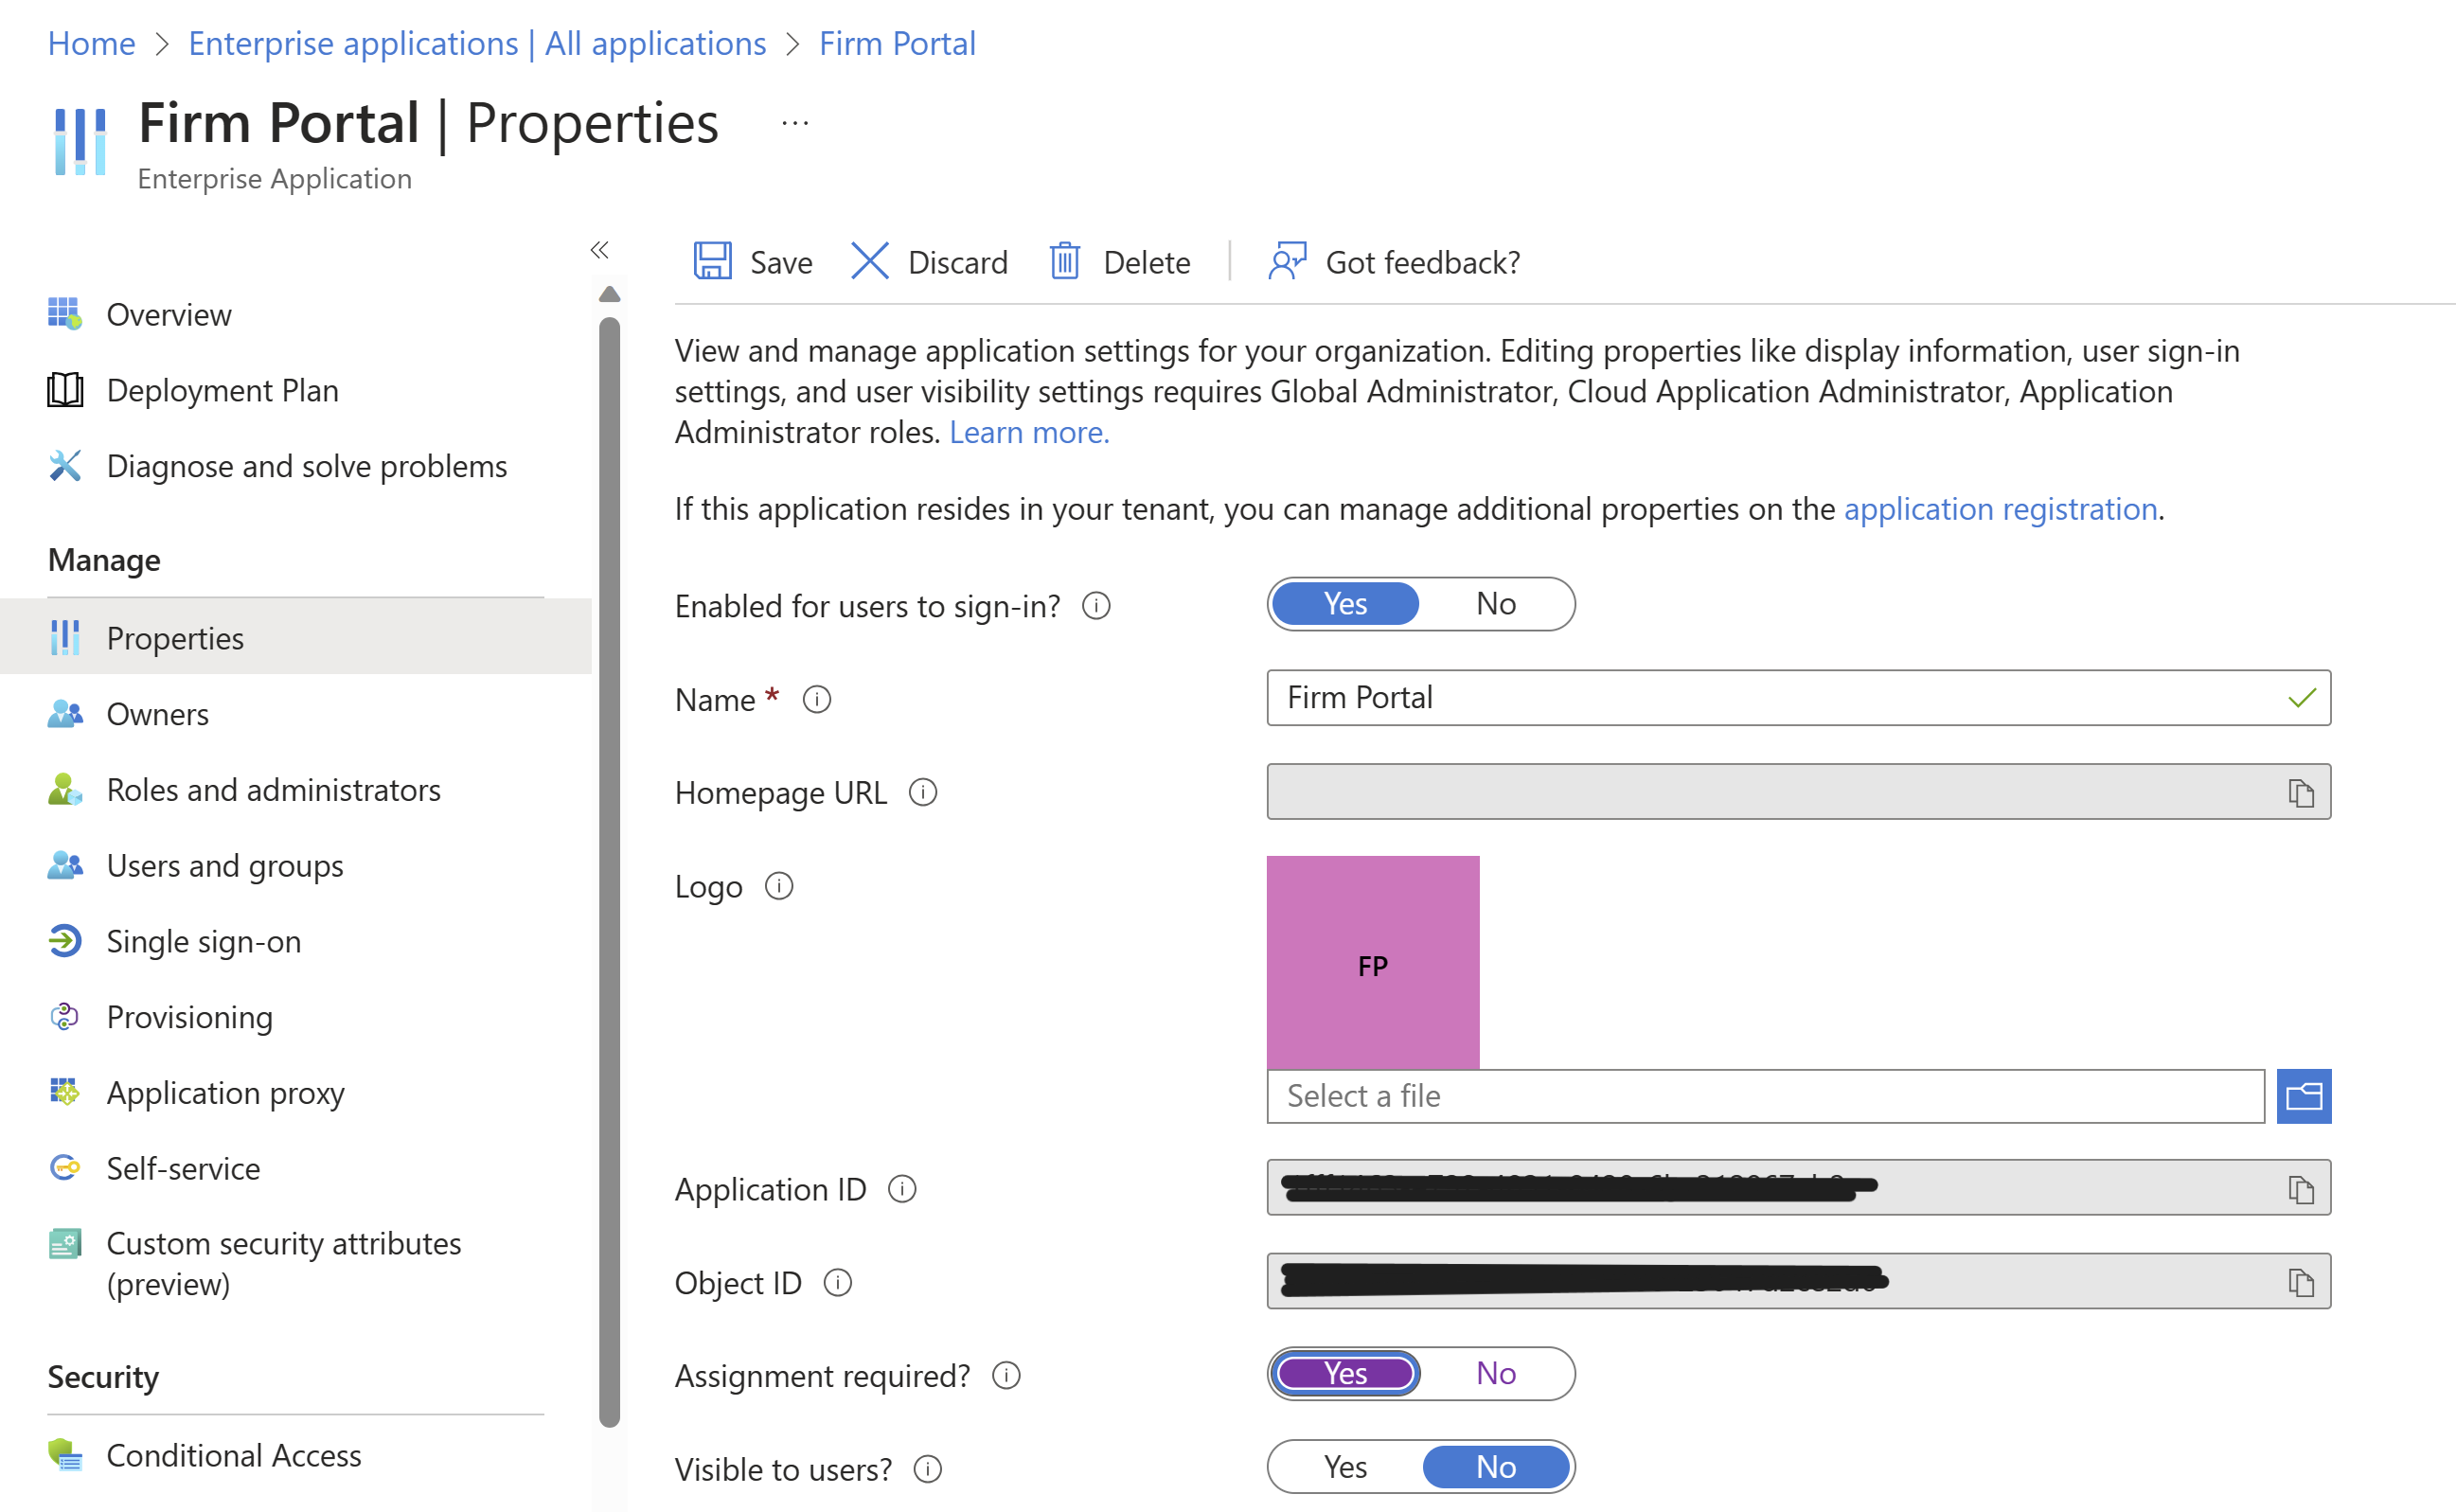Set Visible to users to Yes
The image size is (2456, 1512).
point(1345,1467)
